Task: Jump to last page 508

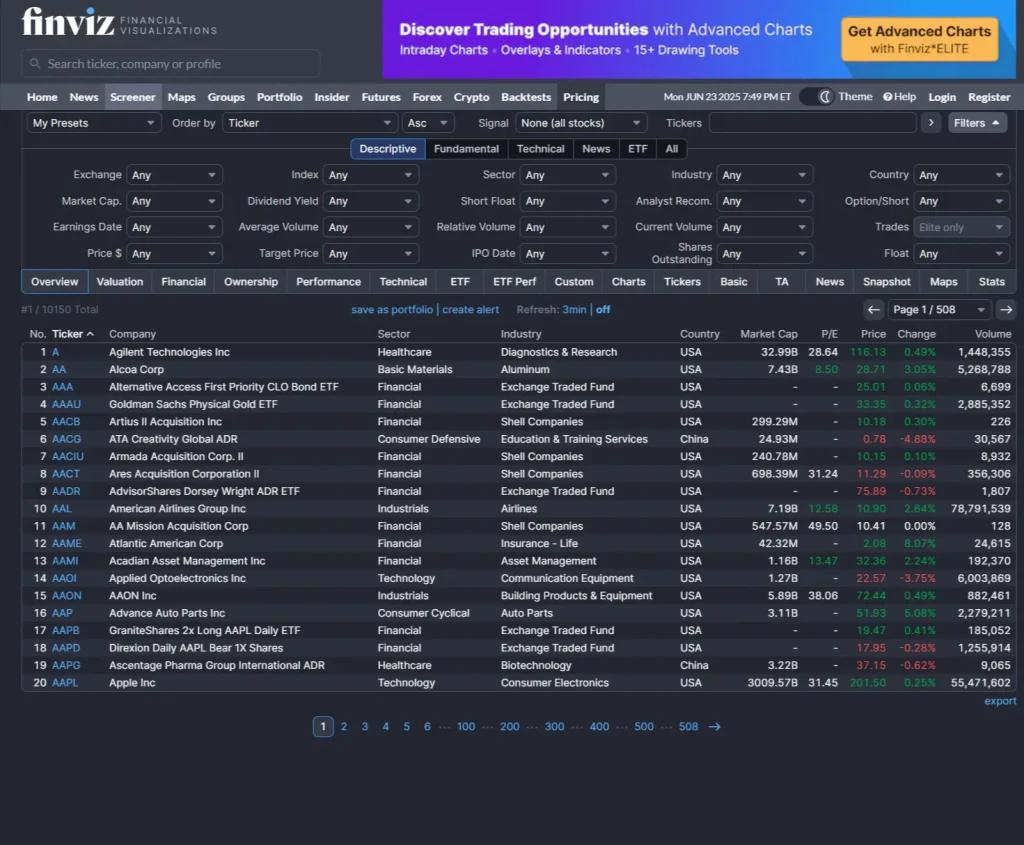Action: coord(688,727)
